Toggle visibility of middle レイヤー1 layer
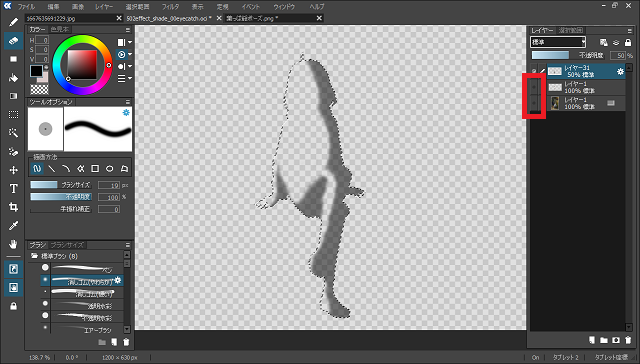This screenshot has width=640, height=364. point(534,87)
